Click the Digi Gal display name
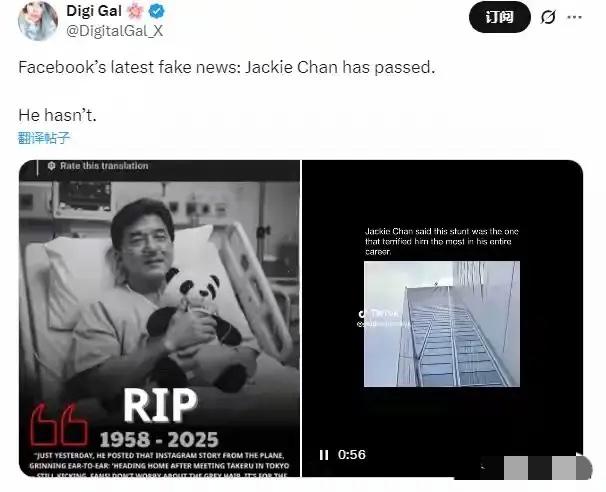Viewport: 606px width, 492px height. coord(94,11)
